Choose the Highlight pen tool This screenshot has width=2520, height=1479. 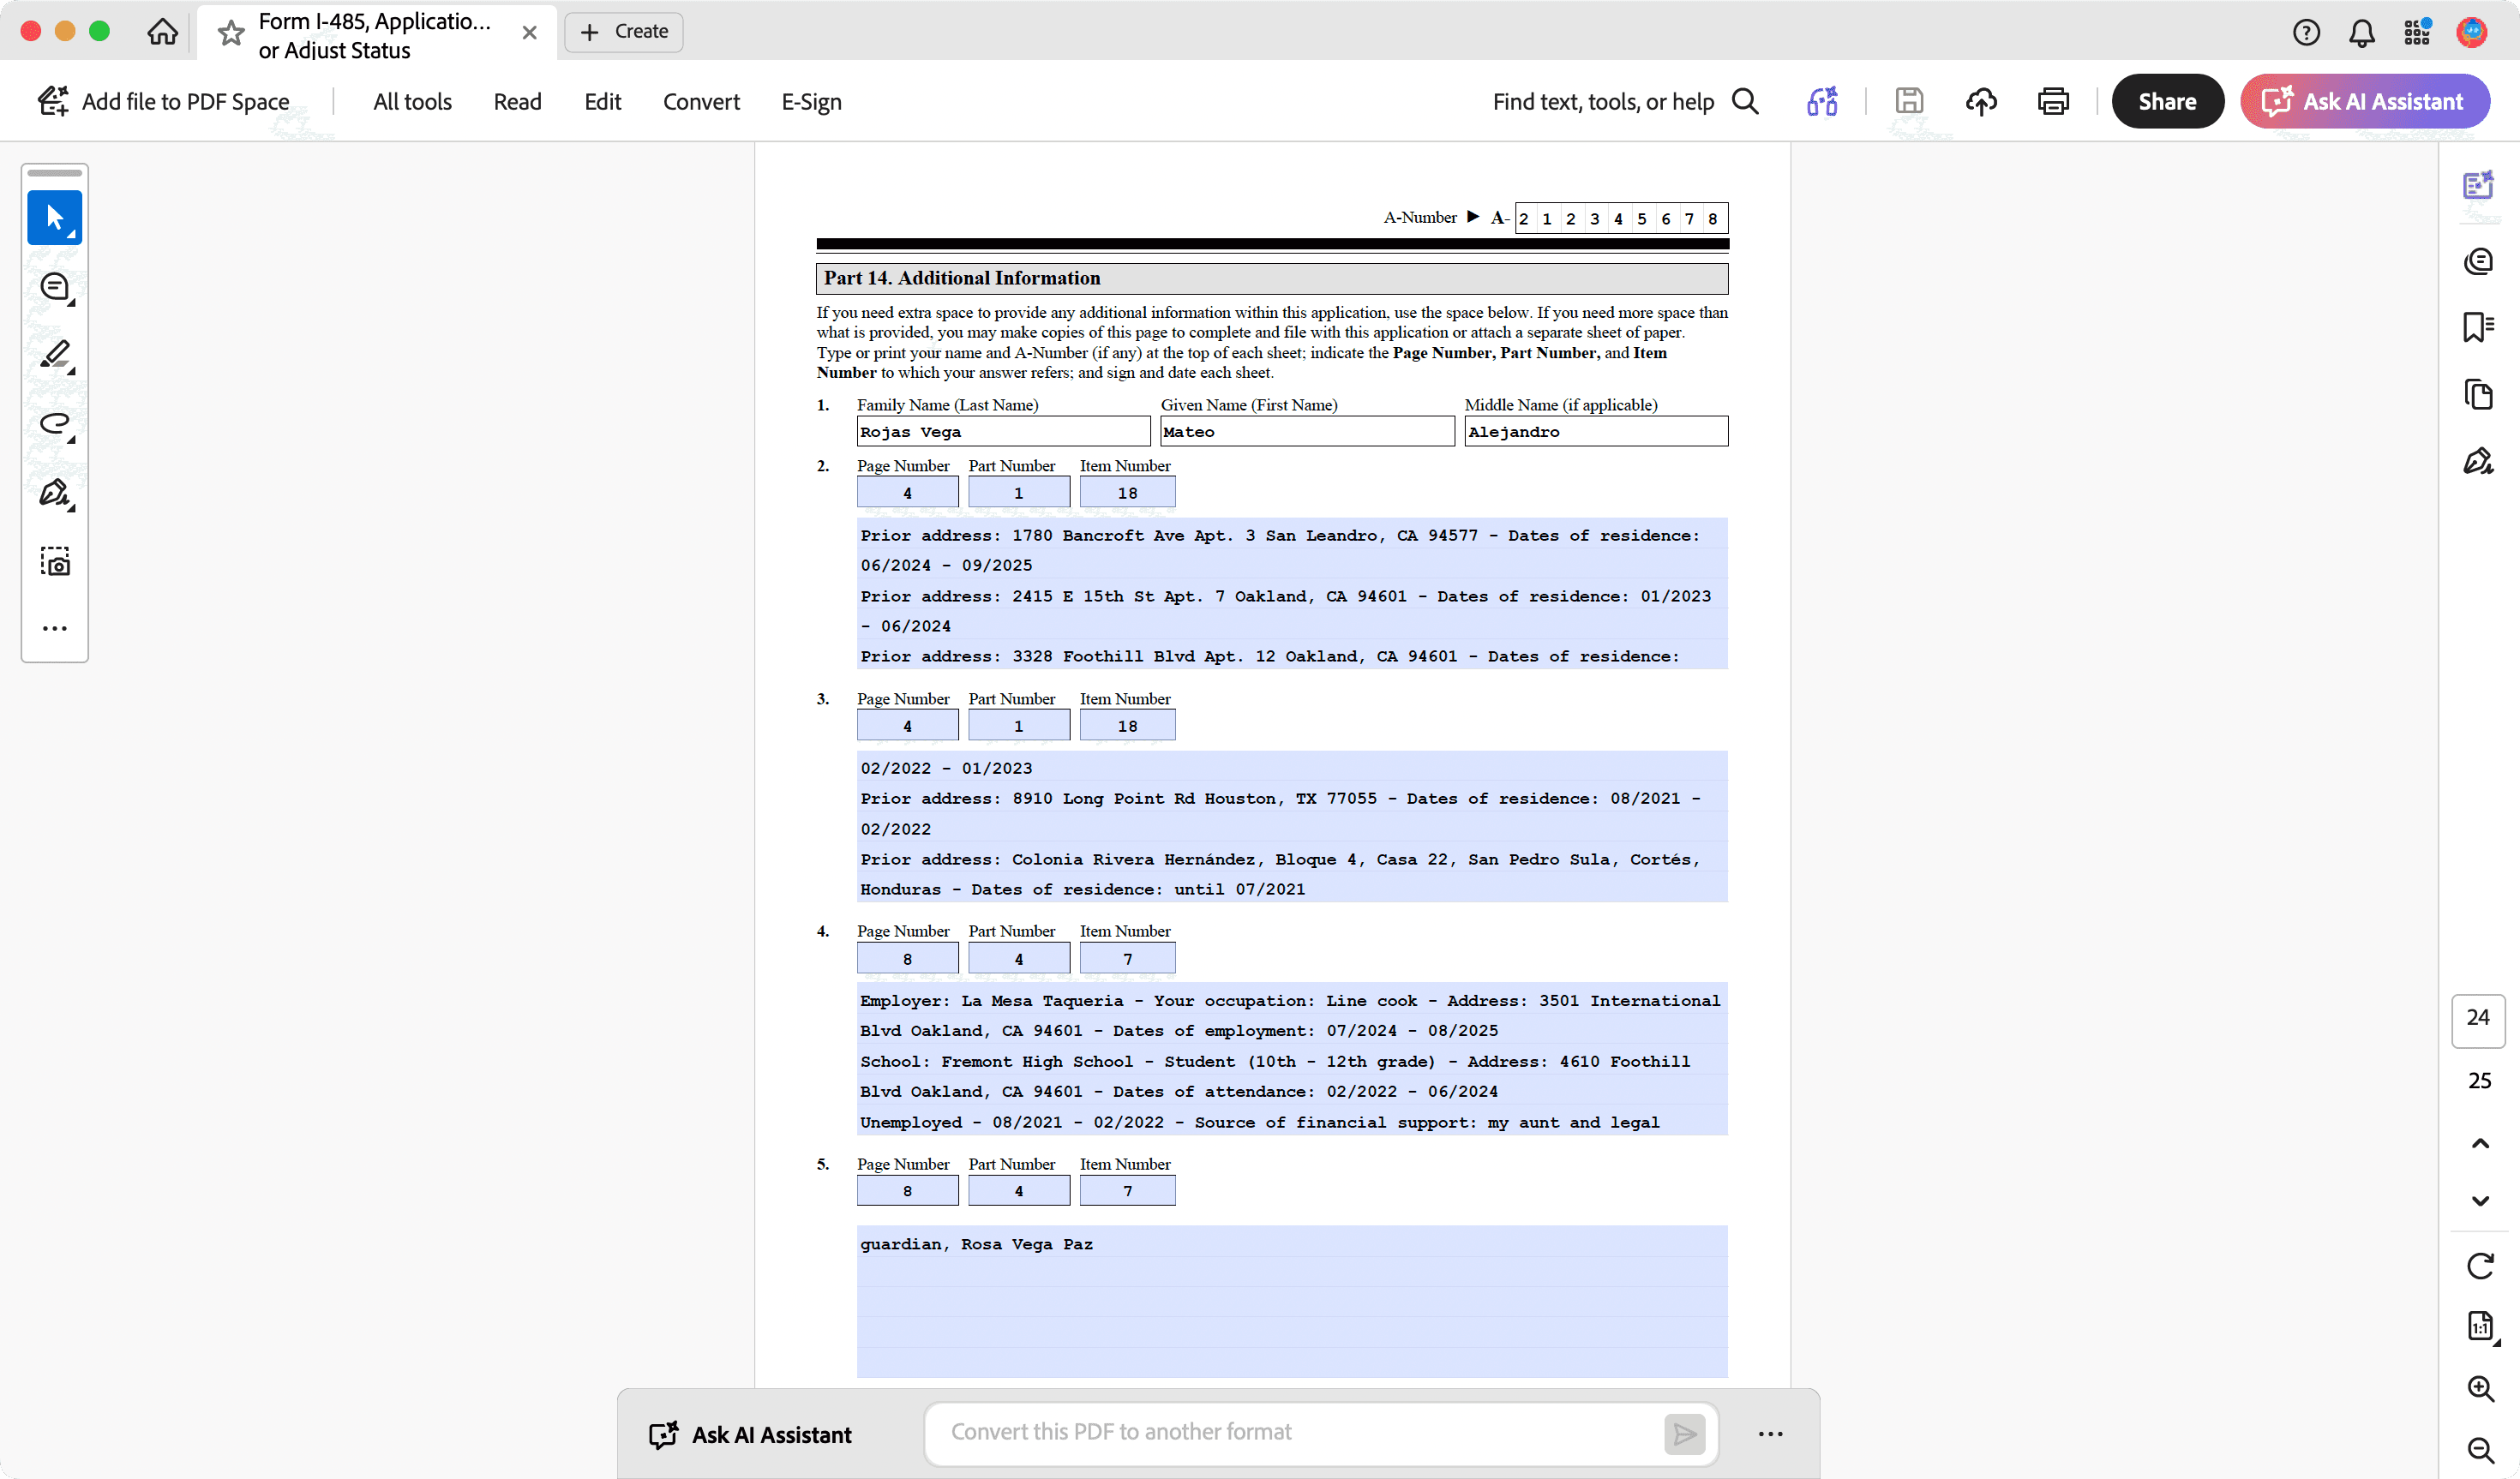click(x=55, y=356)
